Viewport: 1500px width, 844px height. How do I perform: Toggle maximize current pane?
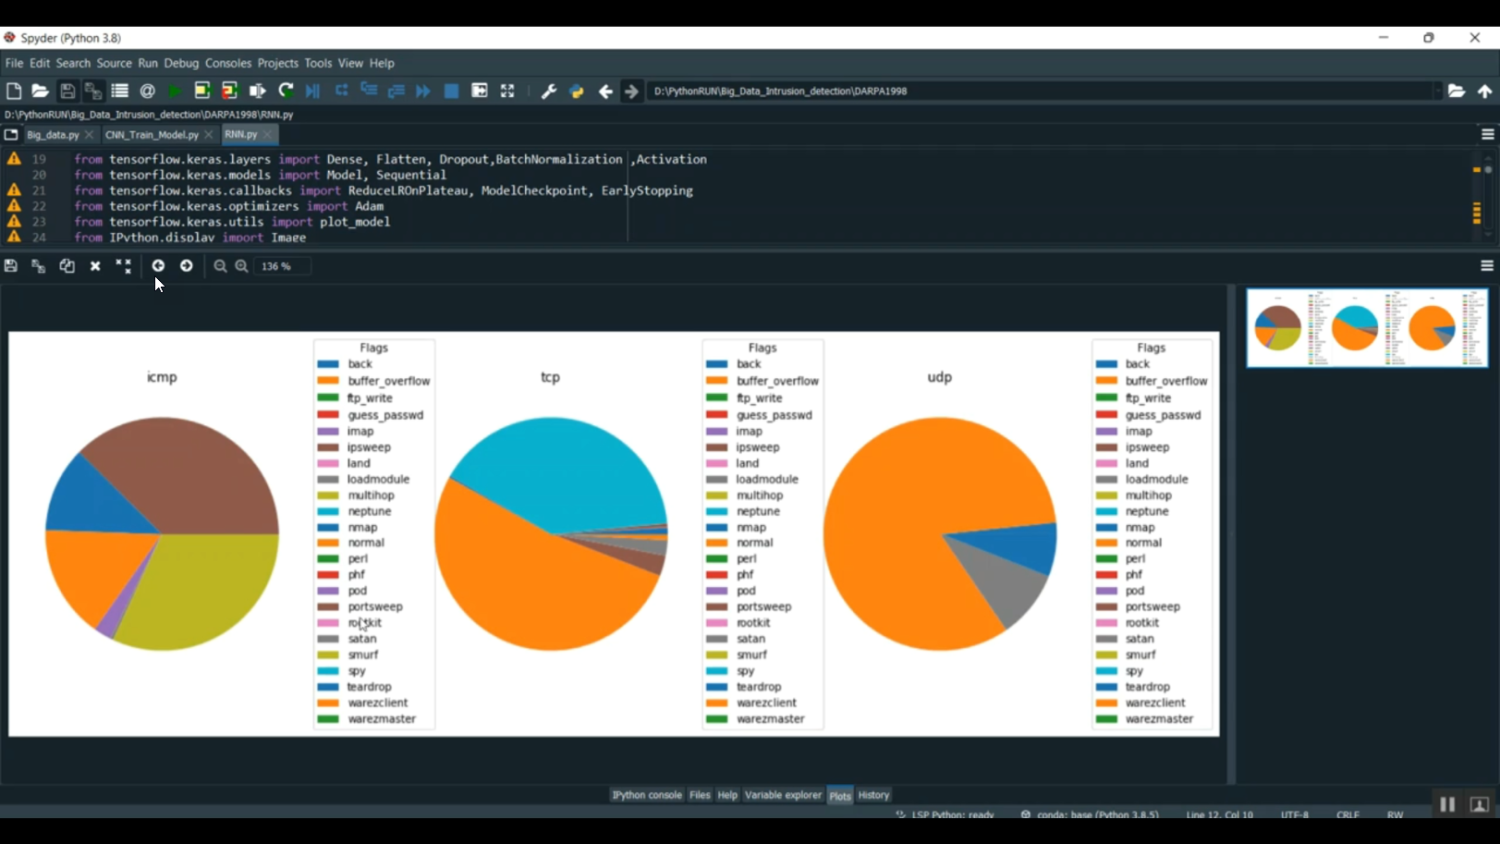(x=507, y=91)
